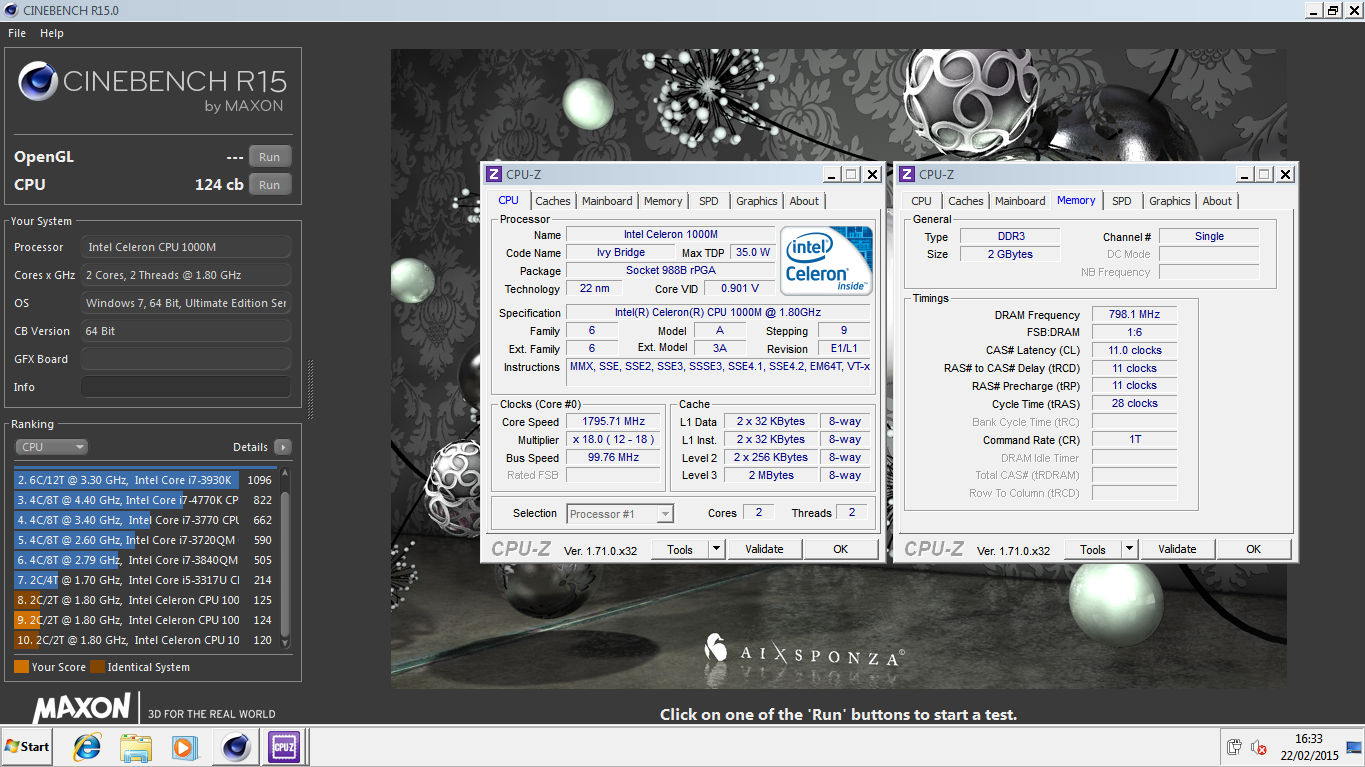Click Validate in Memory CPU-Z window

coord(1177,549)
